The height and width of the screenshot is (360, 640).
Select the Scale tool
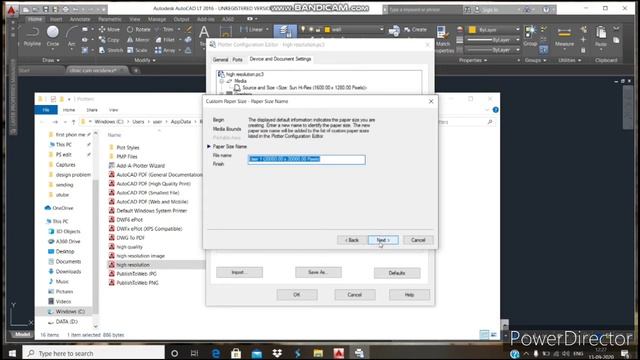137,50
